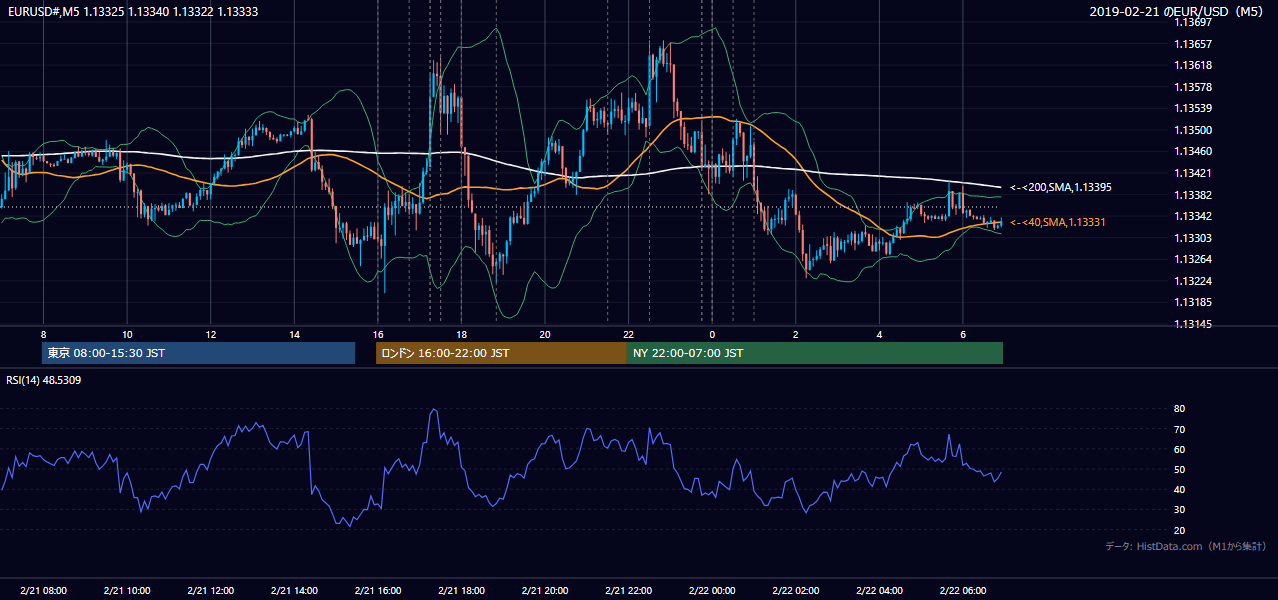This screenshot has height=600, width=1278.
Task: Click the bottom time label 2/21 20:00
Action: click(x=545, y=591)
